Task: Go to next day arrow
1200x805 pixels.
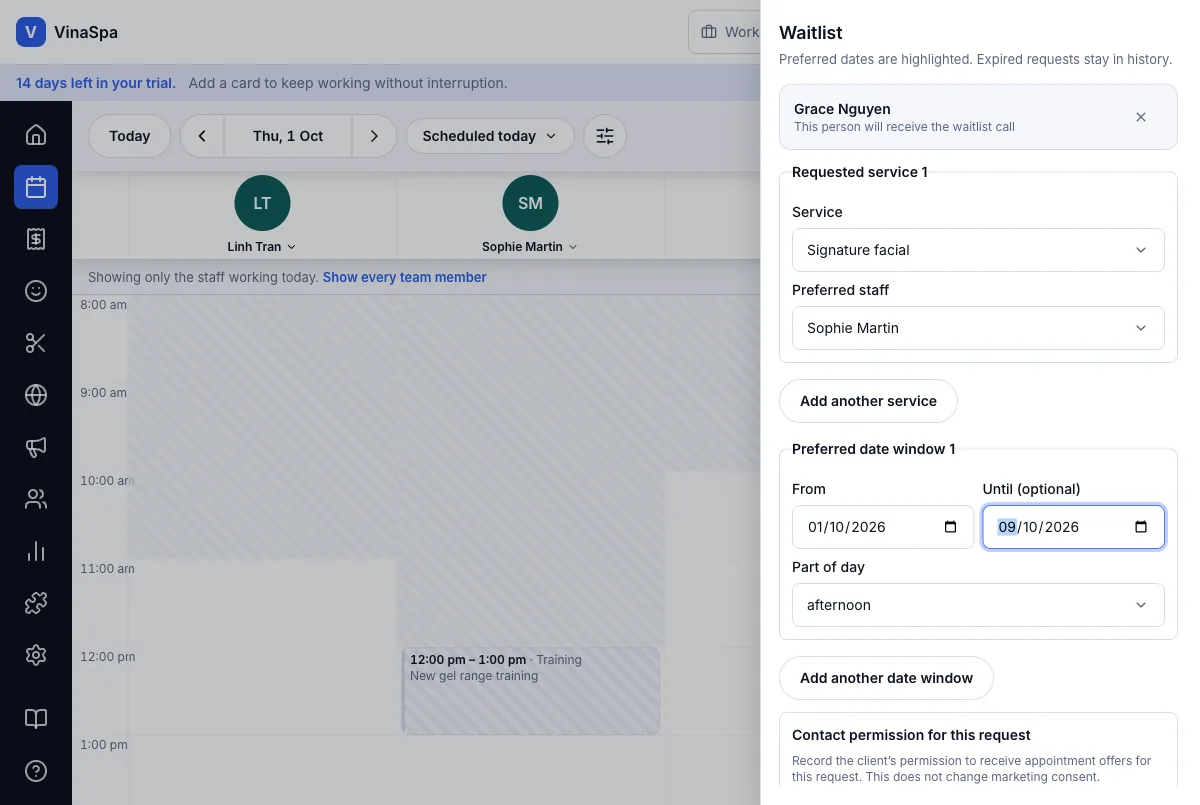Action: (374, 136)
